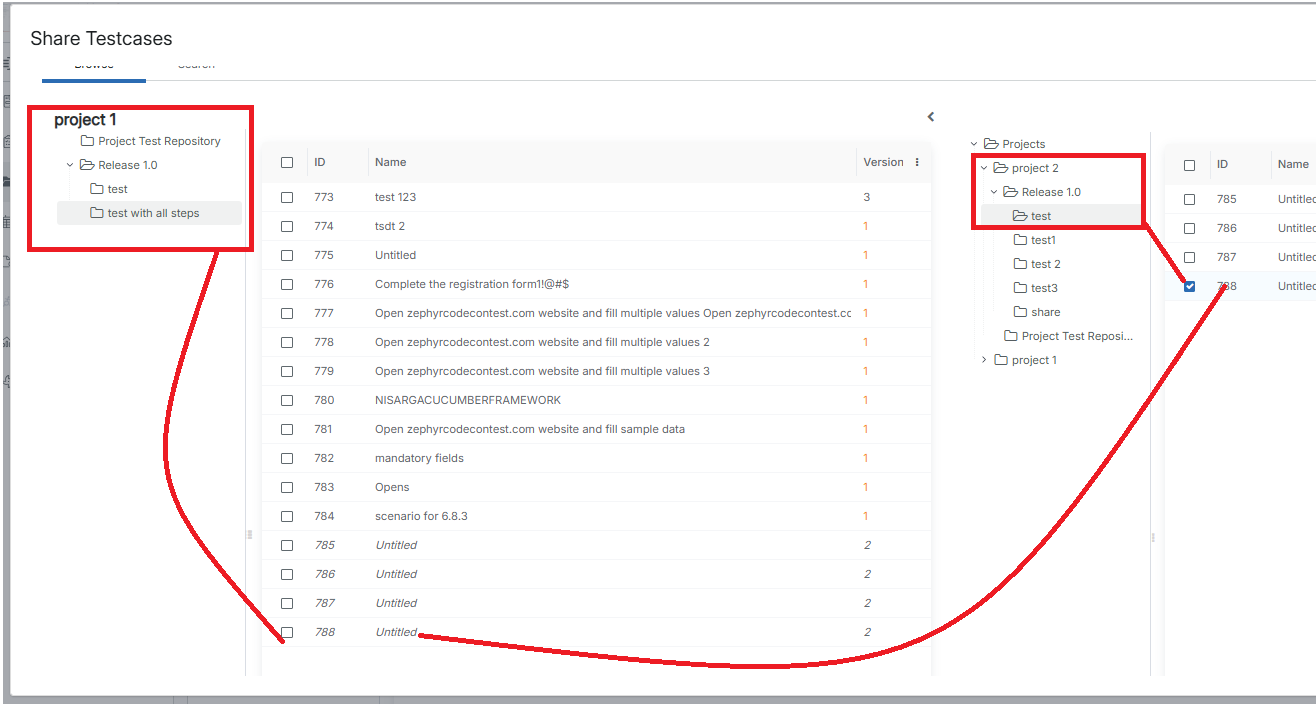Expand the collapsed project 1 tree node

[x=984, y=360]
